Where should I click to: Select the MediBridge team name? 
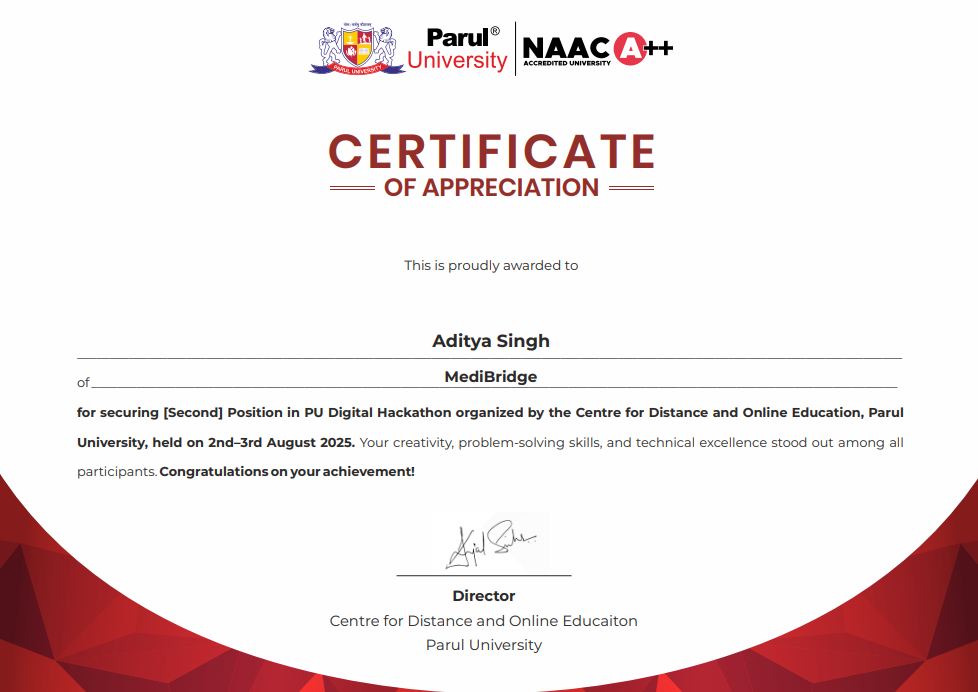pos(491,375)
